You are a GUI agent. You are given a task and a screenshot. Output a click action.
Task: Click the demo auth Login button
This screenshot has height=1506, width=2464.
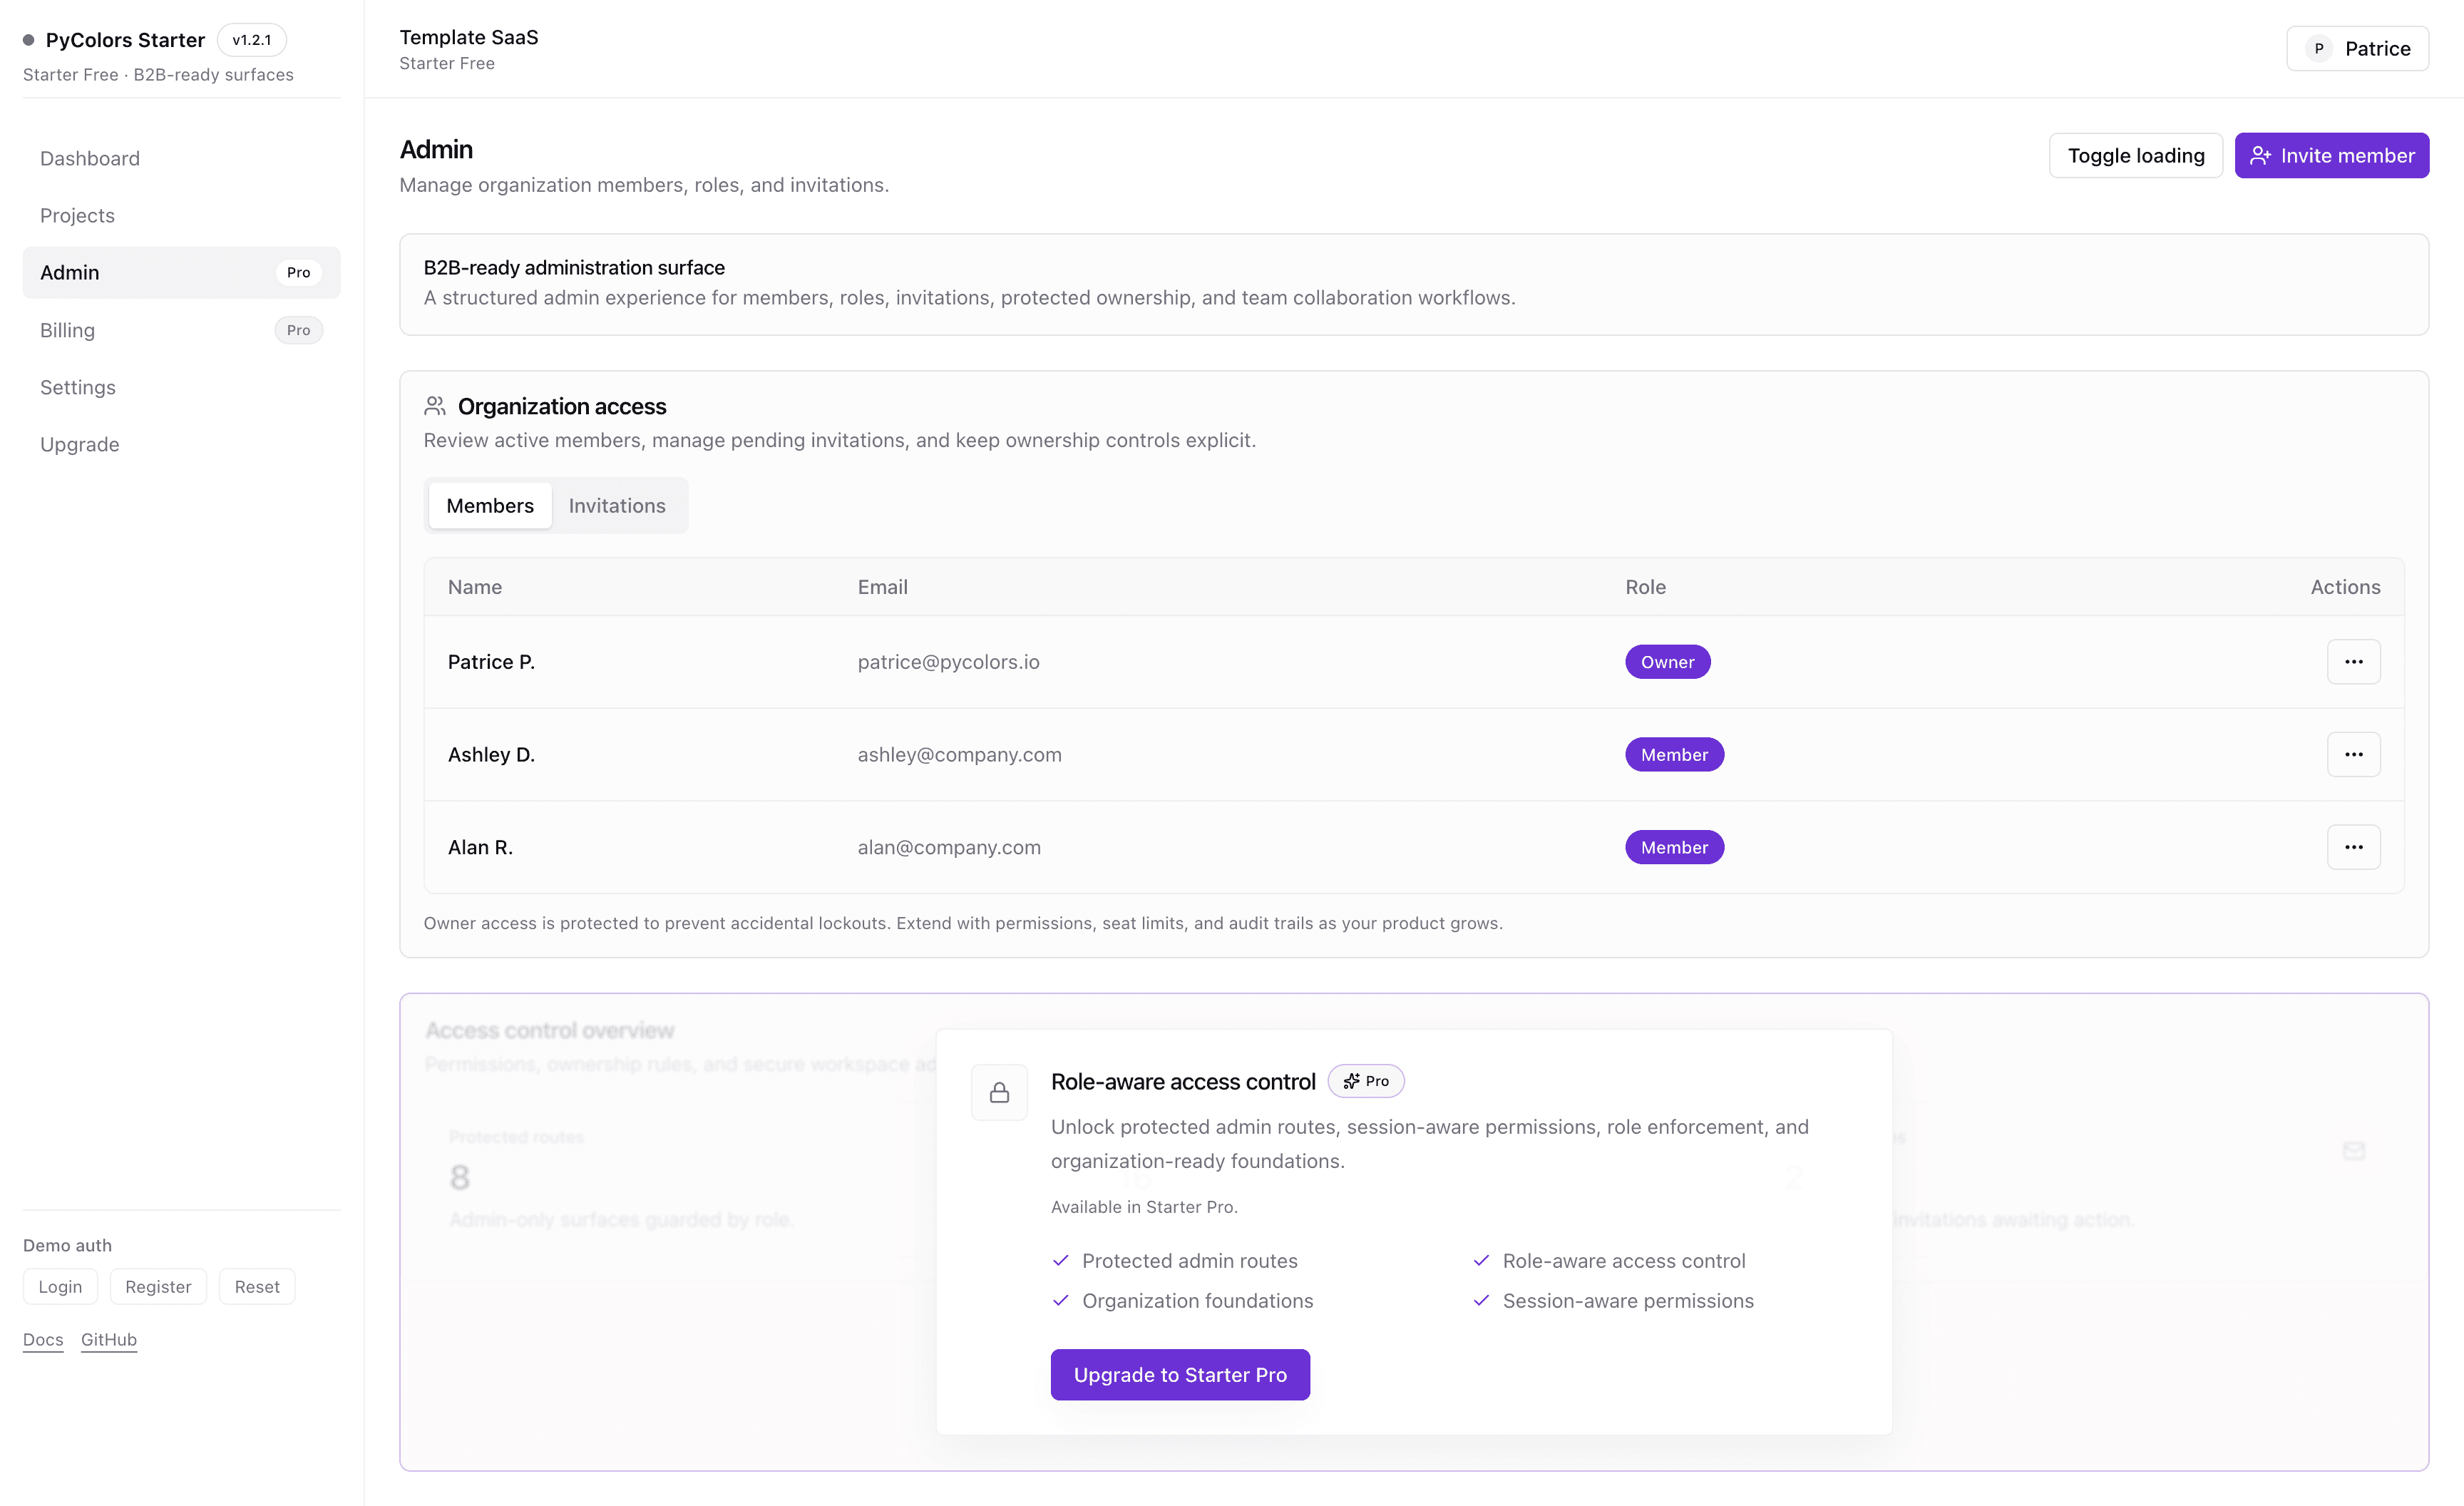(60, 1286)
